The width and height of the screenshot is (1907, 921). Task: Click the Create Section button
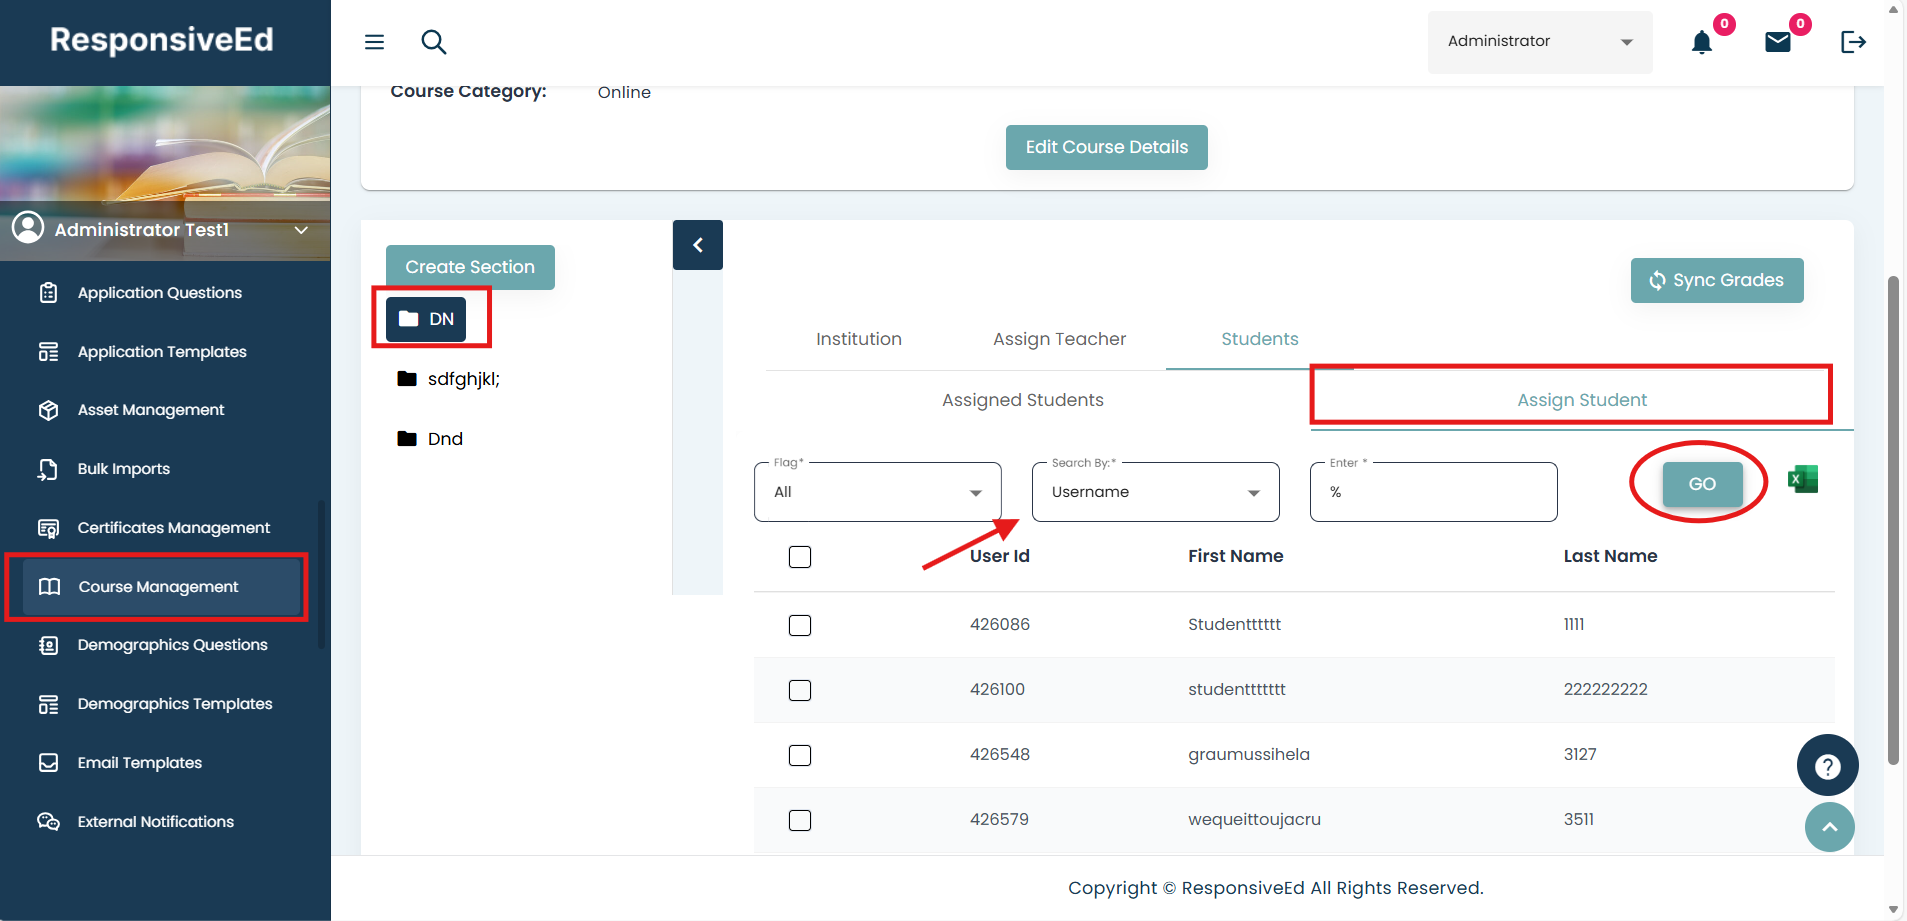[470, 267]
